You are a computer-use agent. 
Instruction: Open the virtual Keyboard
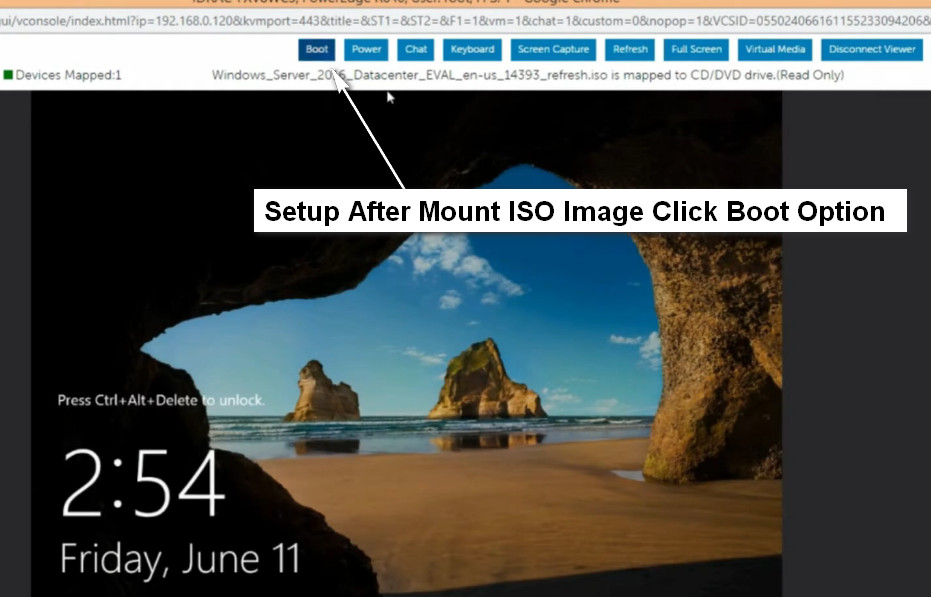pos(472,49)
